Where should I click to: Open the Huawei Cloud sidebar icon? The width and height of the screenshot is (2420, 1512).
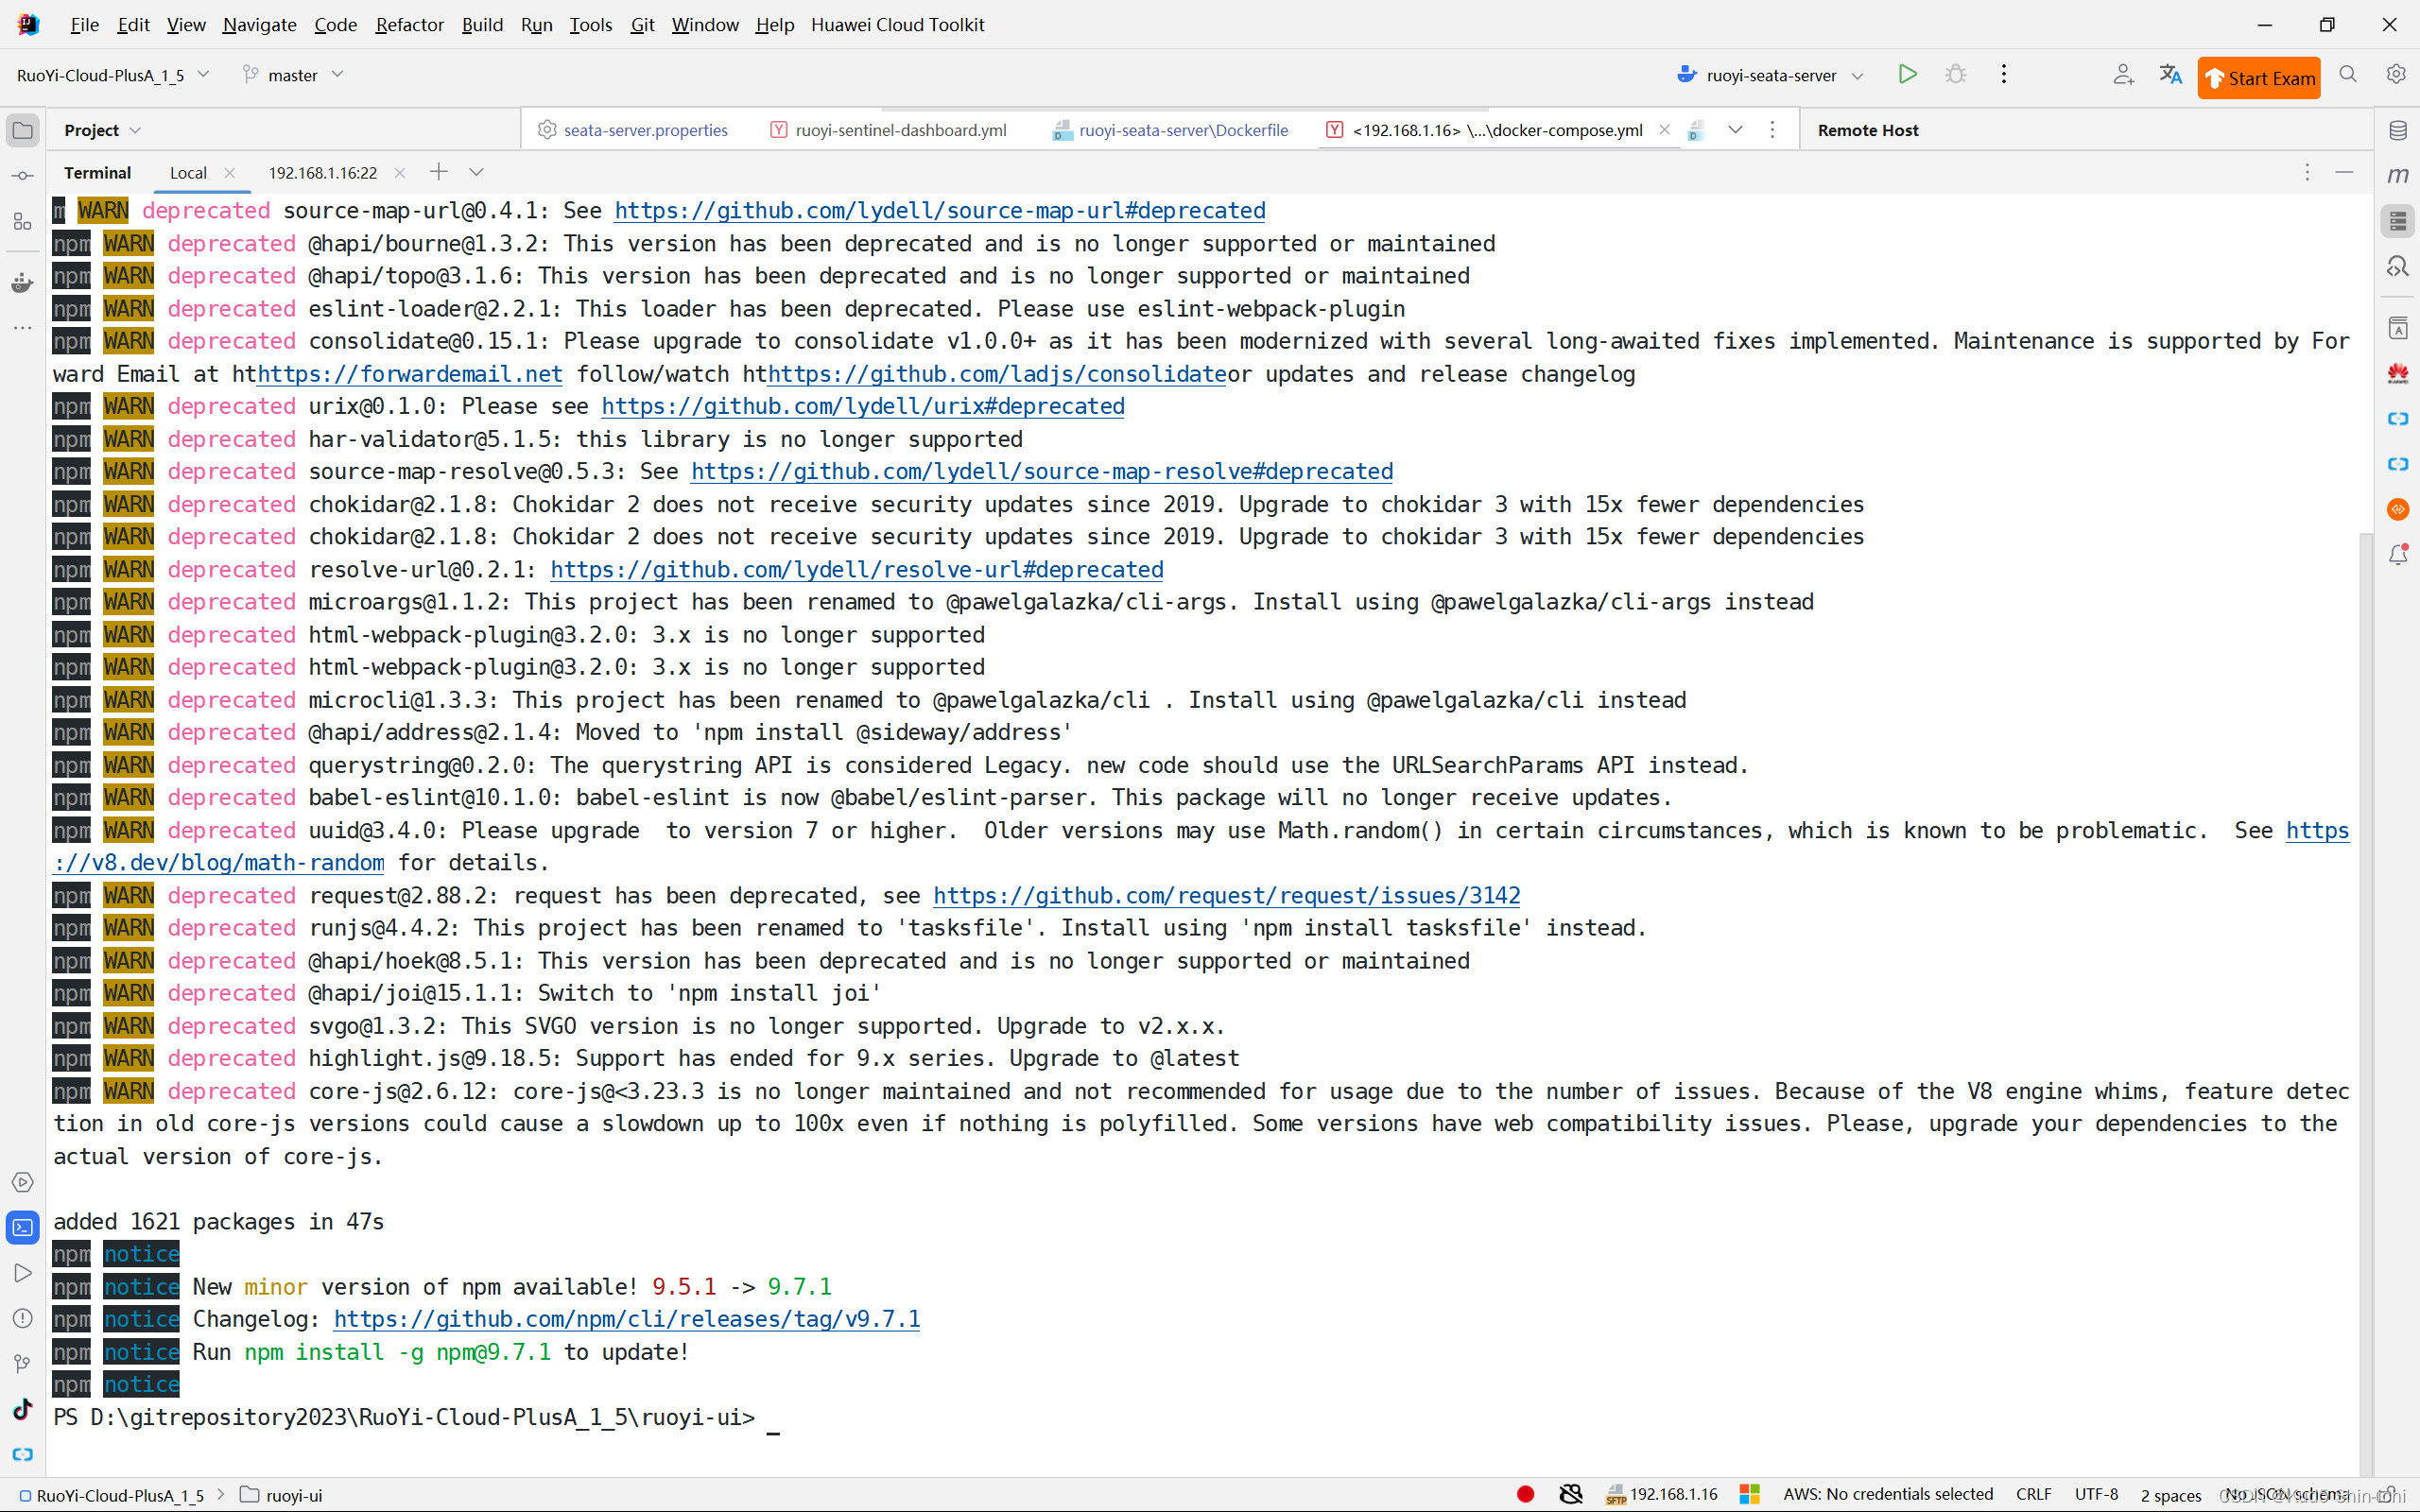tap(2397, 374)
